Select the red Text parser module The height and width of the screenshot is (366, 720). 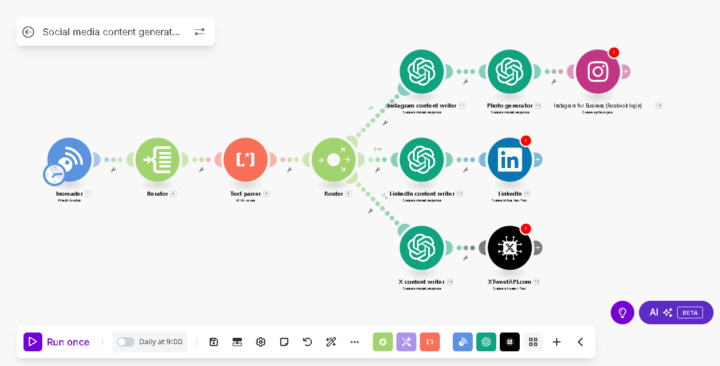pyautogui.click(x=246, y=160)
